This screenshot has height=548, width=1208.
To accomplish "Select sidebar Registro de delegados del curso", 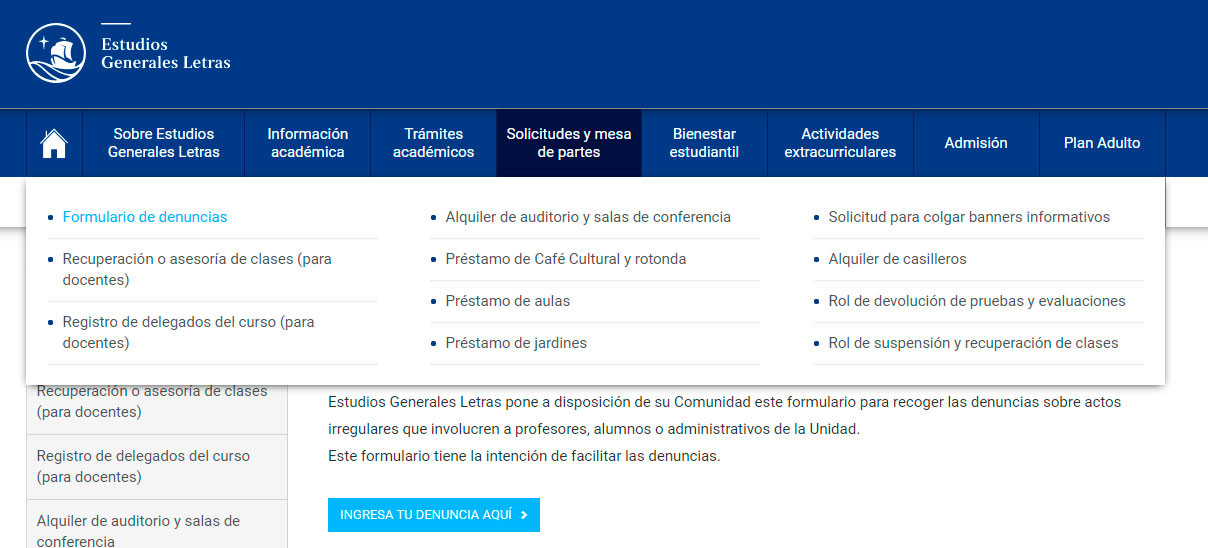I will [x=157, y=467].
